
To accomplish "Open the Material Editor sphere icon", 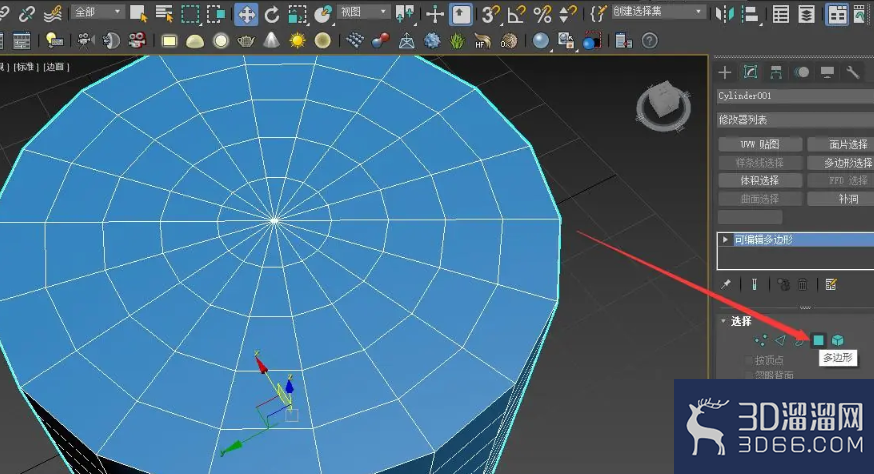I will point(540,40).
